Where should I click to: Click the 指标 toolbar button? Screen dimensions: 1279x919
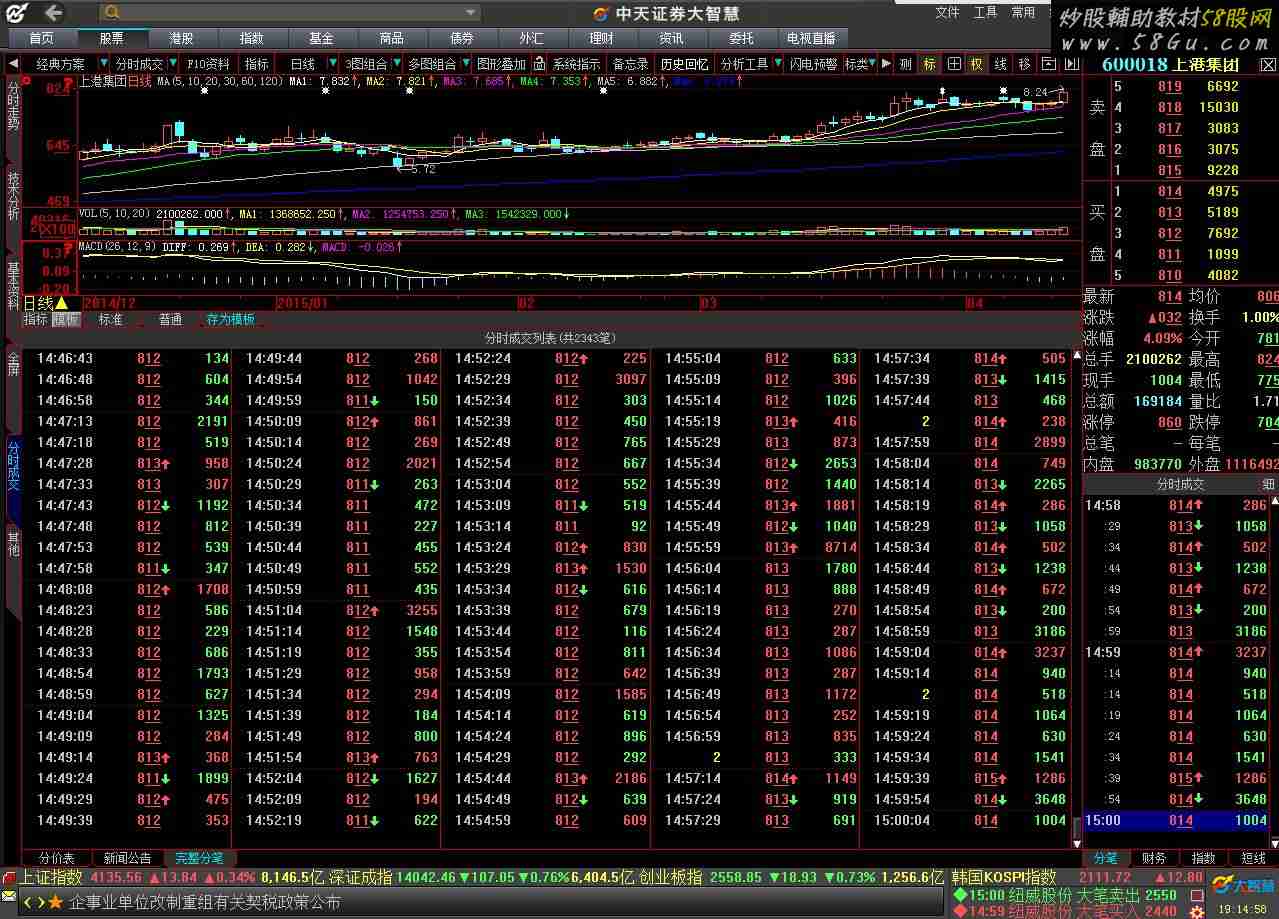[257, 64]
